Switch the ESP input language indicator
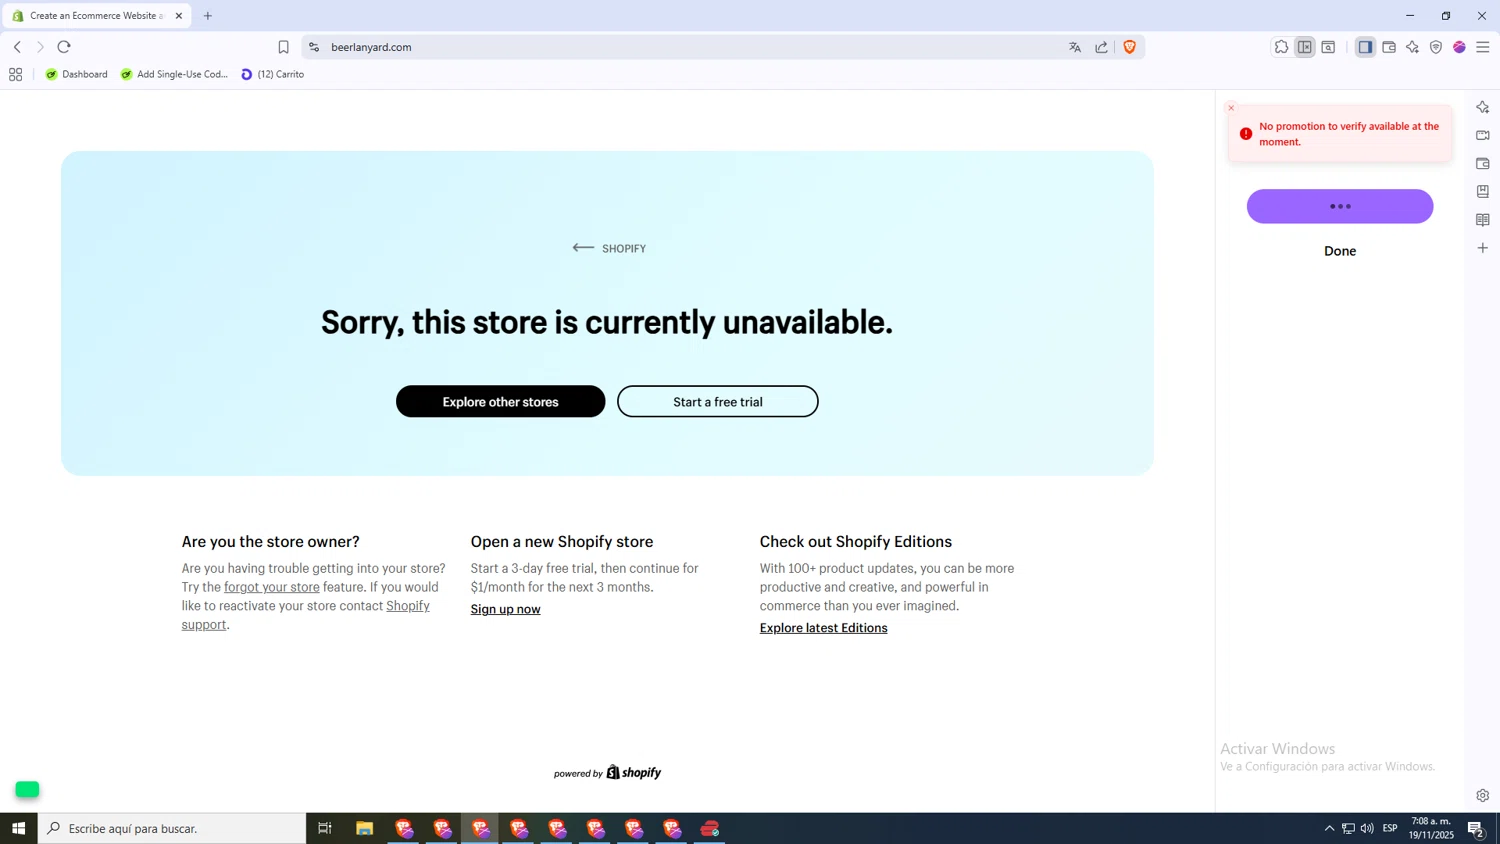1500x844 pixels. click(1390, 828)
